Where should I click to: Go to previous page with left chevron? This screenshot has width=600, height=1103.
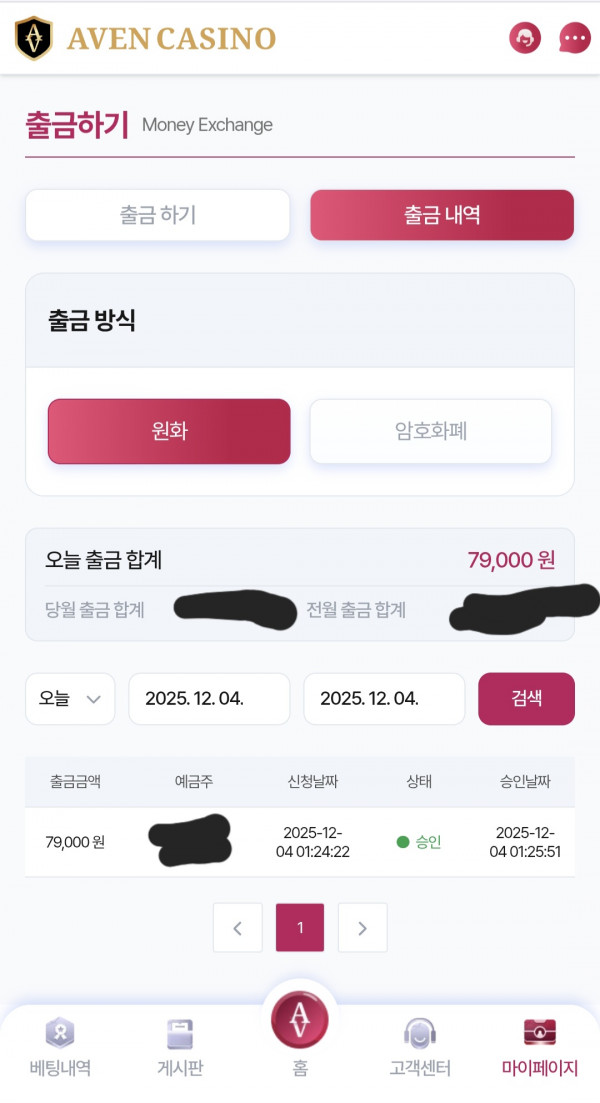point(237,927)
